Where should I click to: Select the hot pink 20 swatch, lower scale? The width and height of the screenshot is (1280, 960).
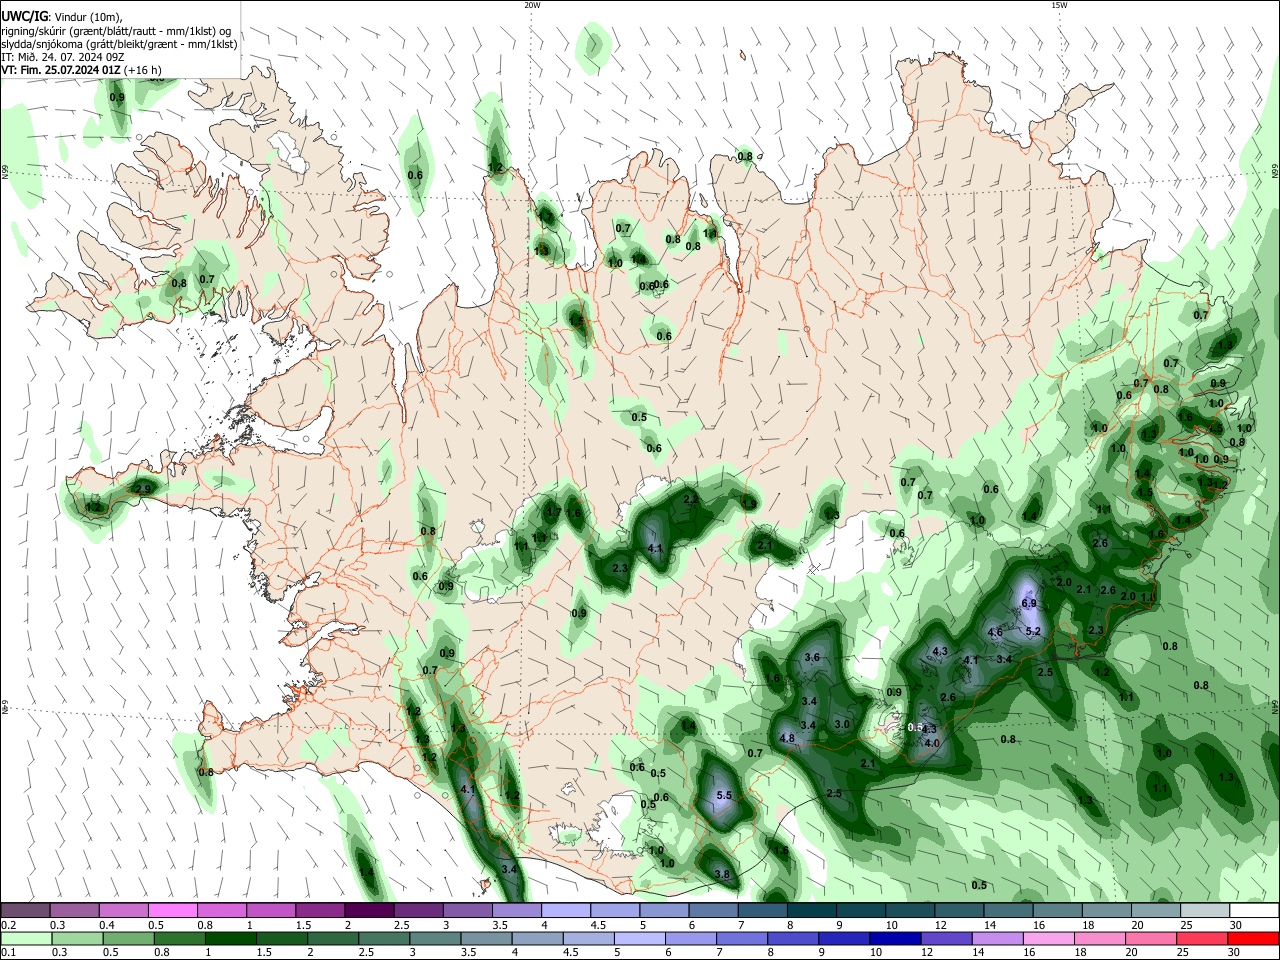1149,938
